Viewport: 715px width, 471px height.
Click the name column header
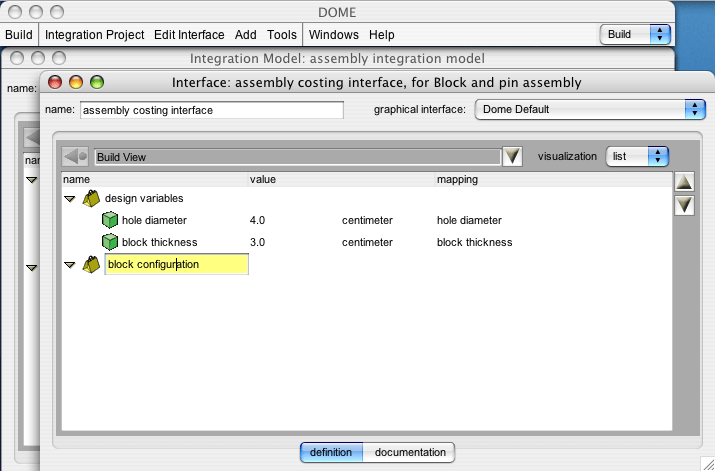[x=155, y=180]
